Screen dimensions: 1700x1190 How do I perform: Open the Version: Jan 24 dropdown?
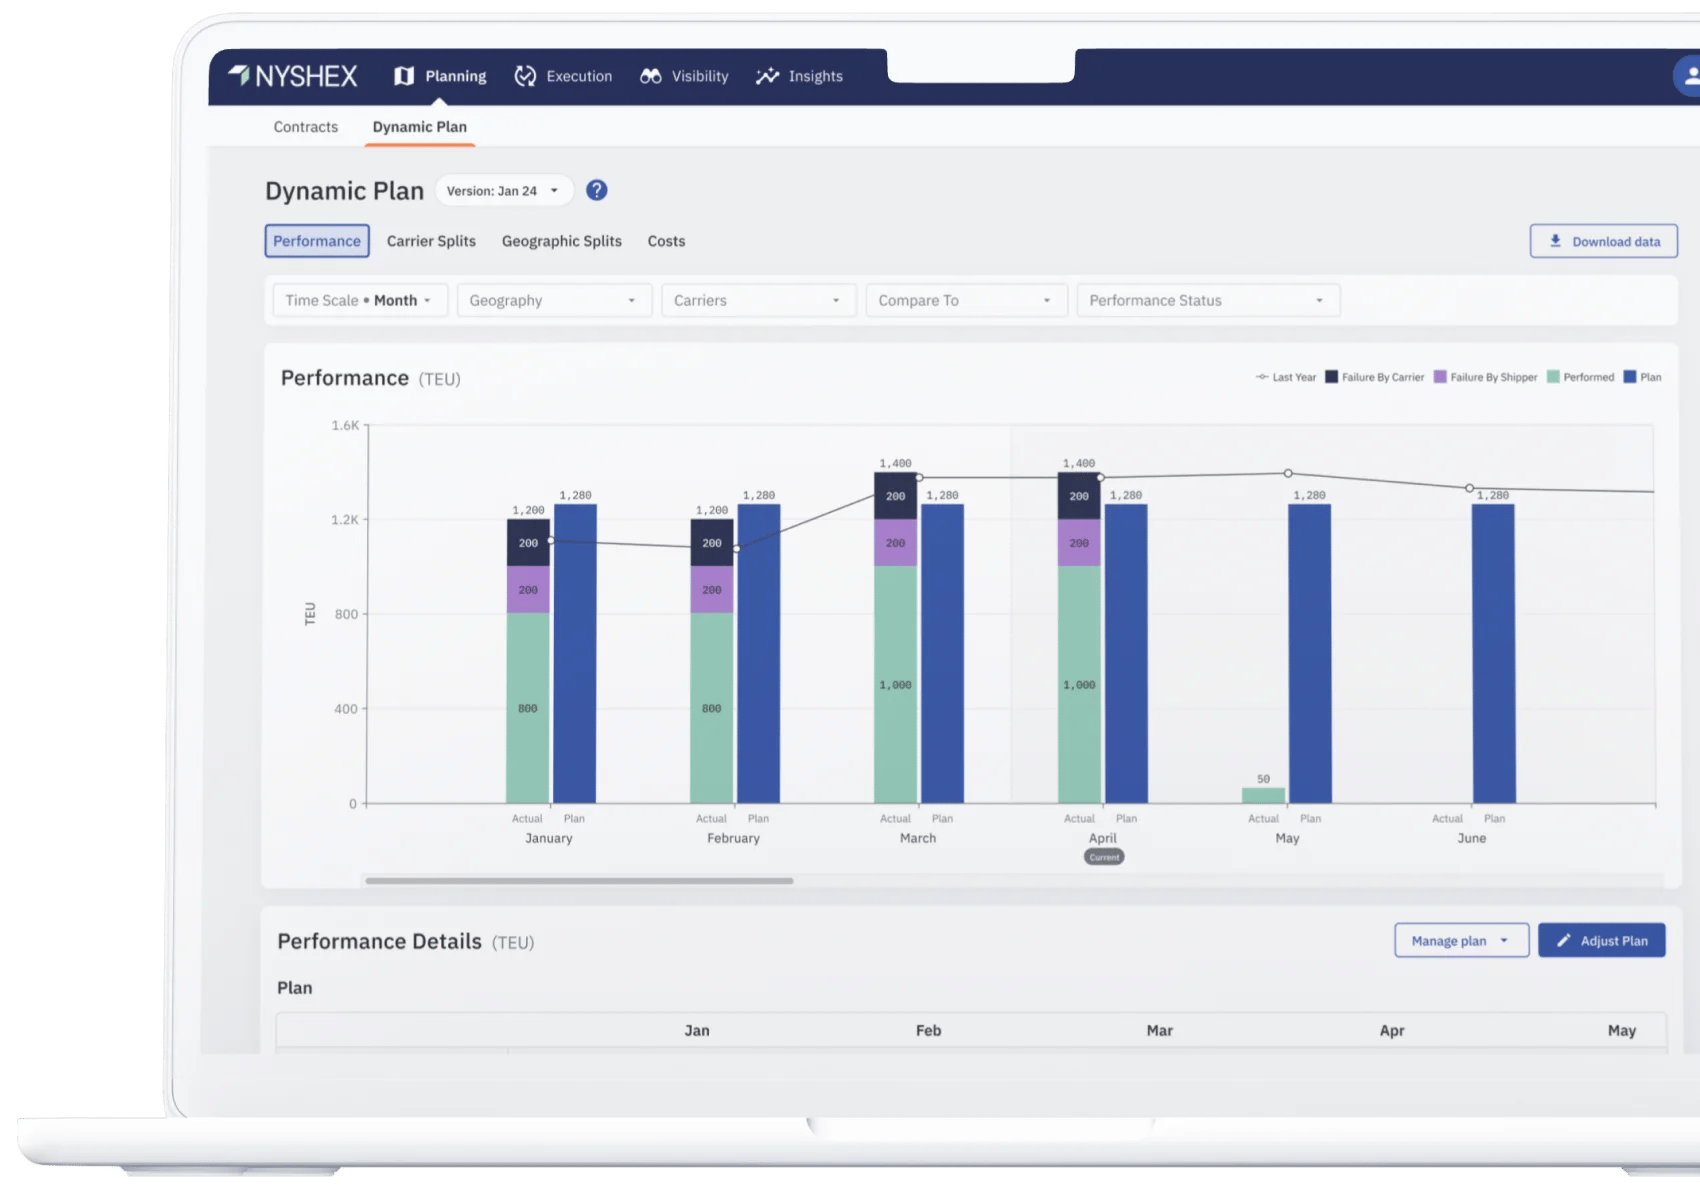pyautogui.click(x=503, y=190)
